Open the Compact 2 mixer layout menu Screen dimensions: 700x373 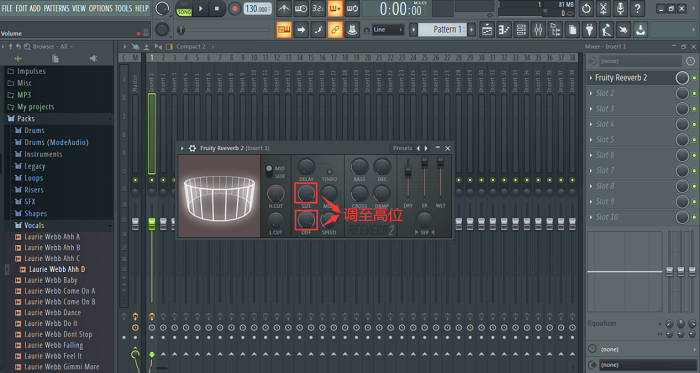click(191, 46)
